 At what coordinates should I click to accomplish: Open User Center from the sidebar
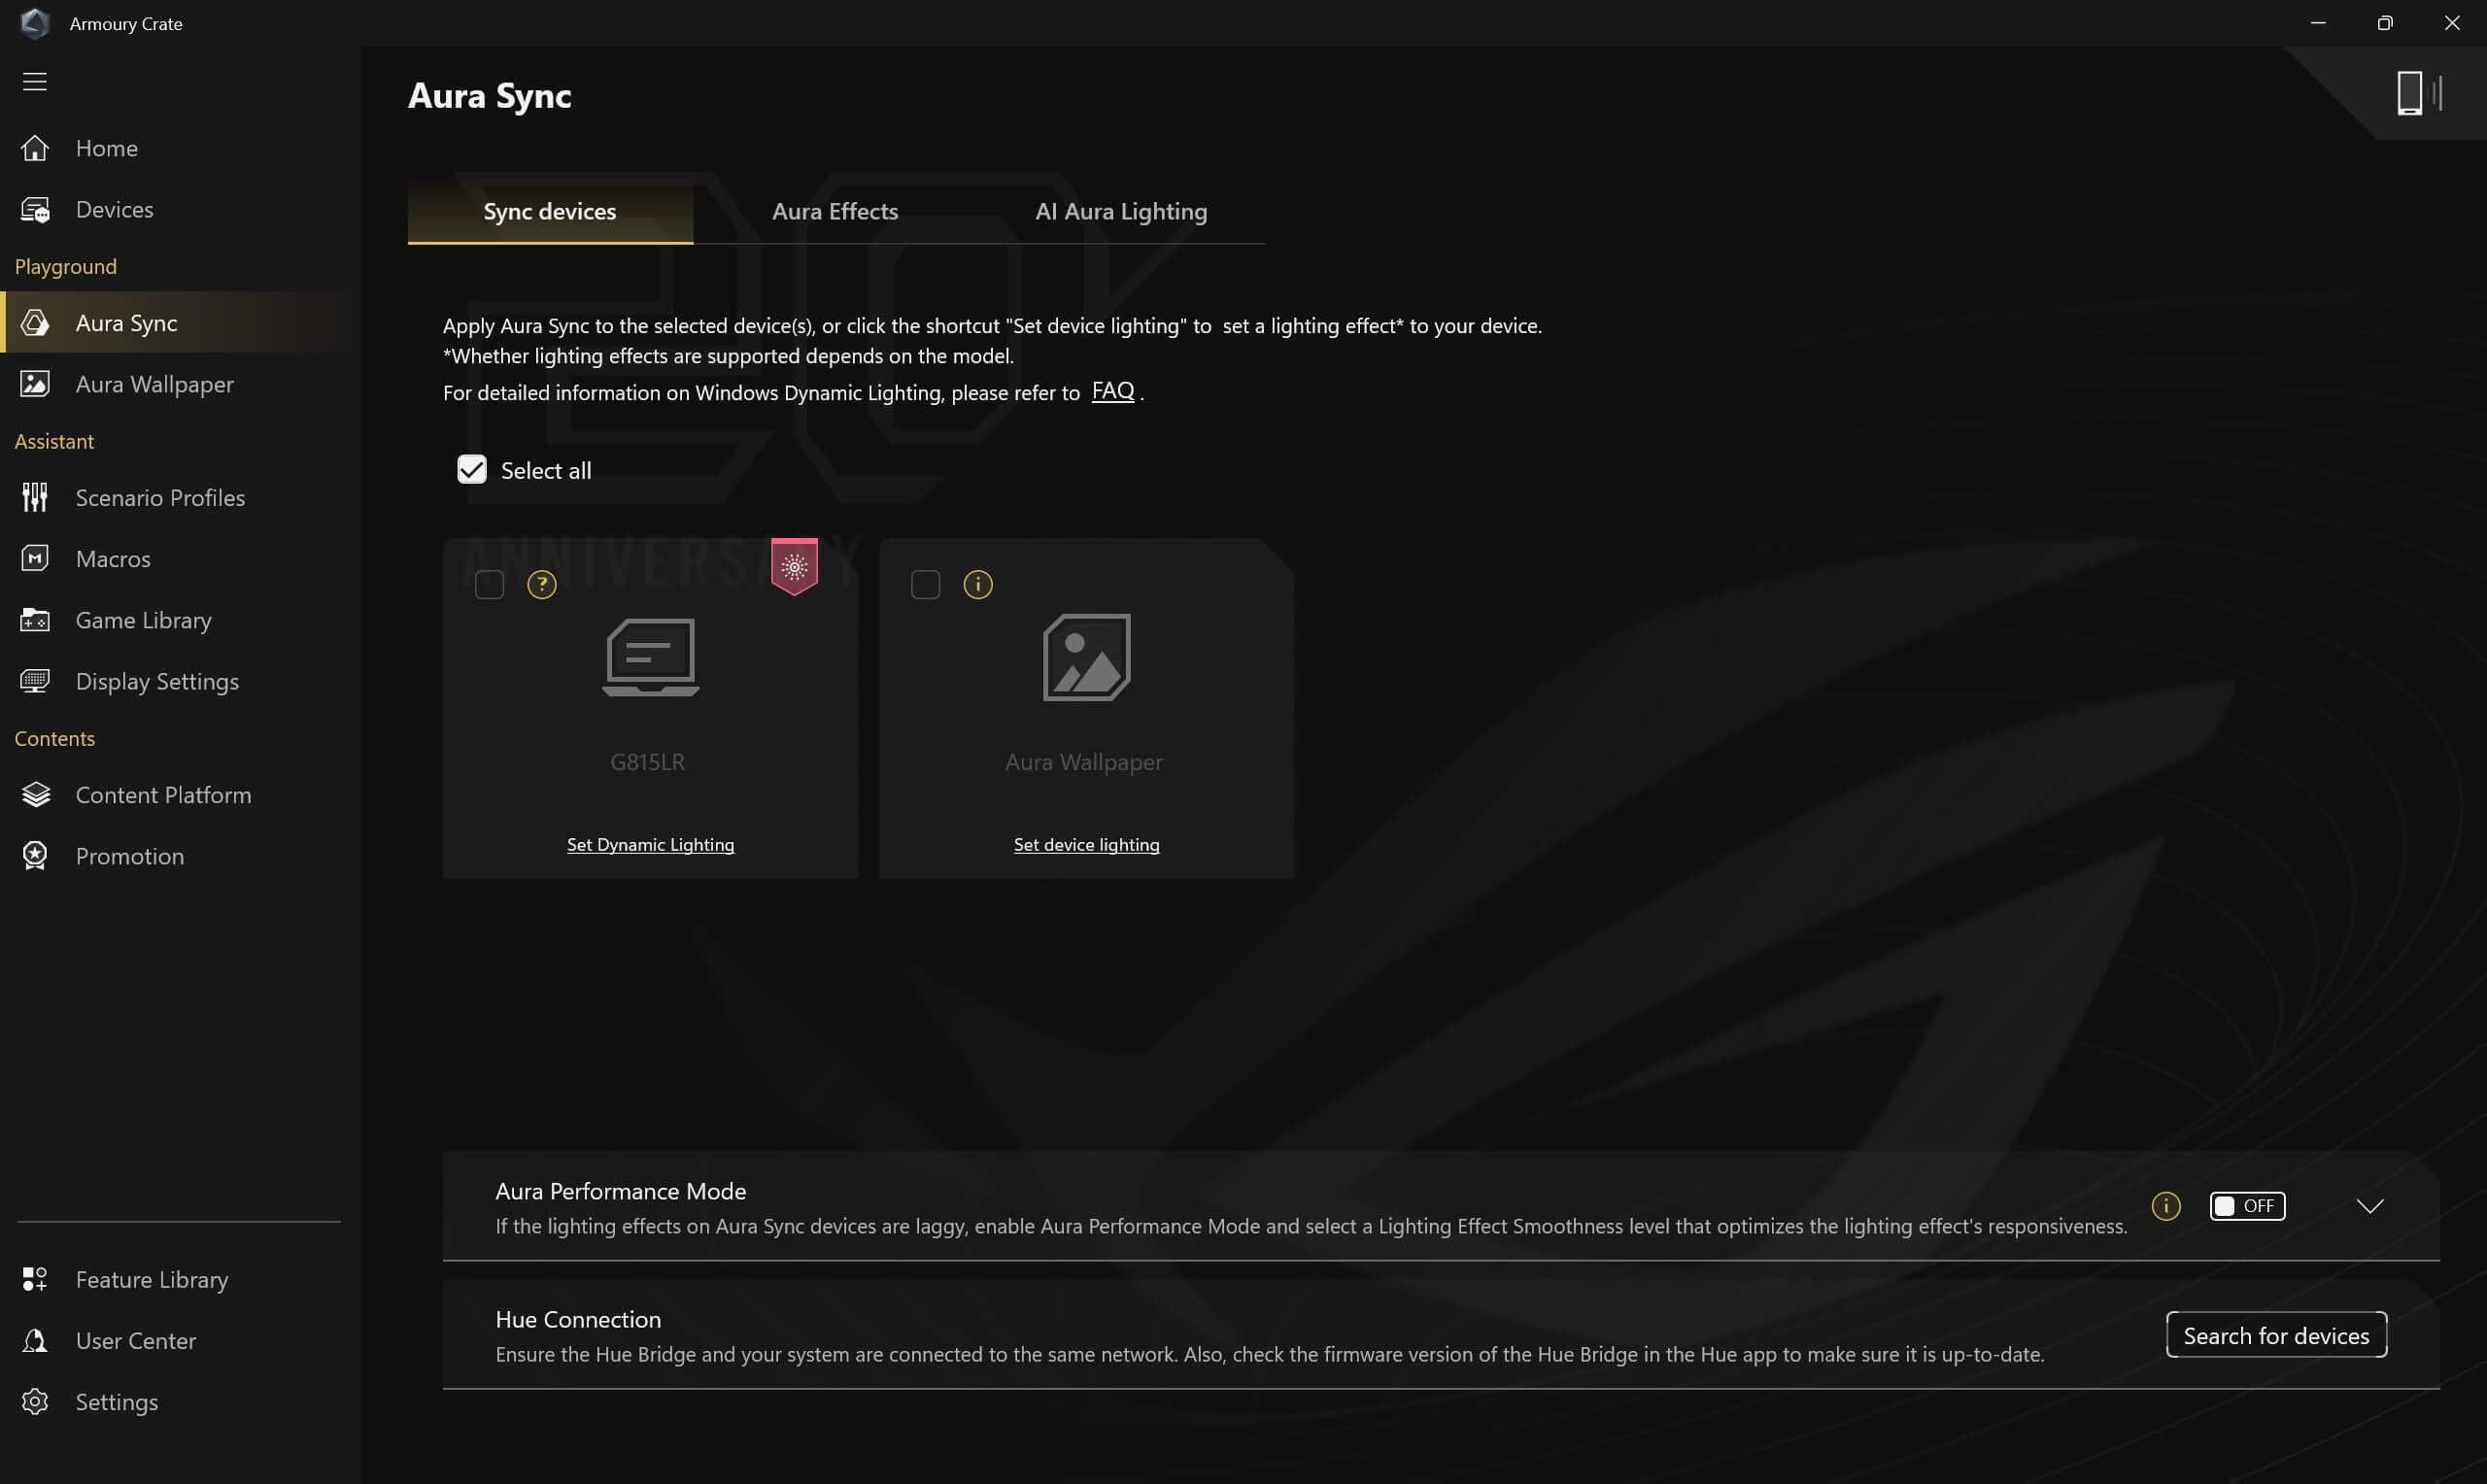pos(180,1340)
